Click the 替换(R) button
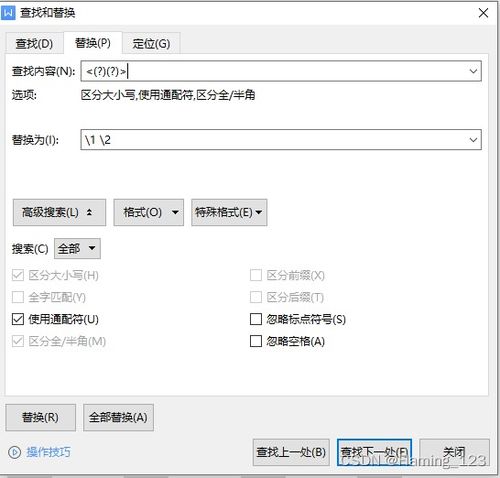The image size is (500, 478). [x=41, y=417]
